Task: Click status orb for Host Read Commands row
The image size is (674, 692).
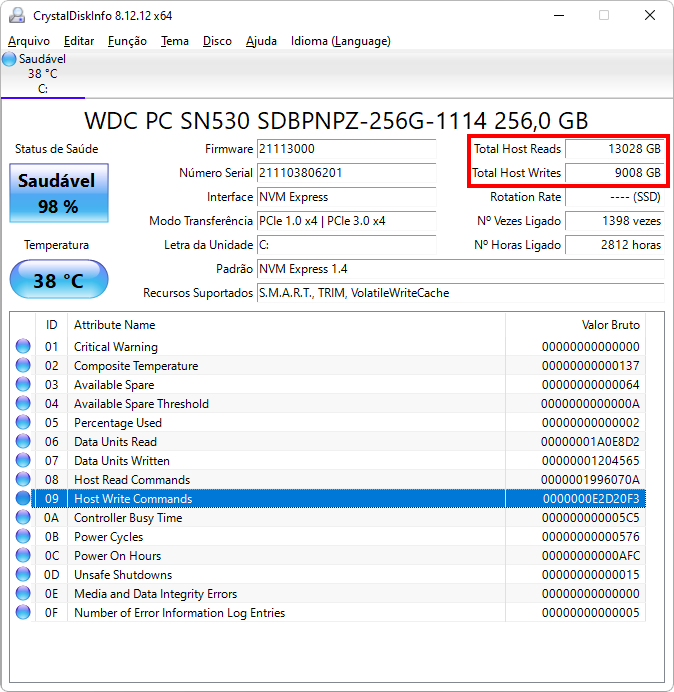Action: pyautogui.click(x=23, y=479)
